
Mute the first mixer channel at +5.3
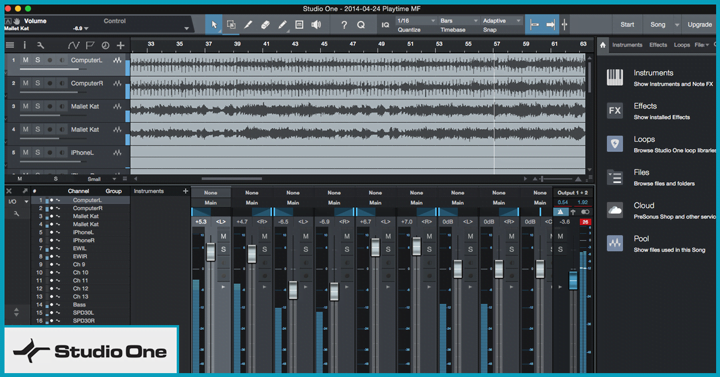[223, 236]
